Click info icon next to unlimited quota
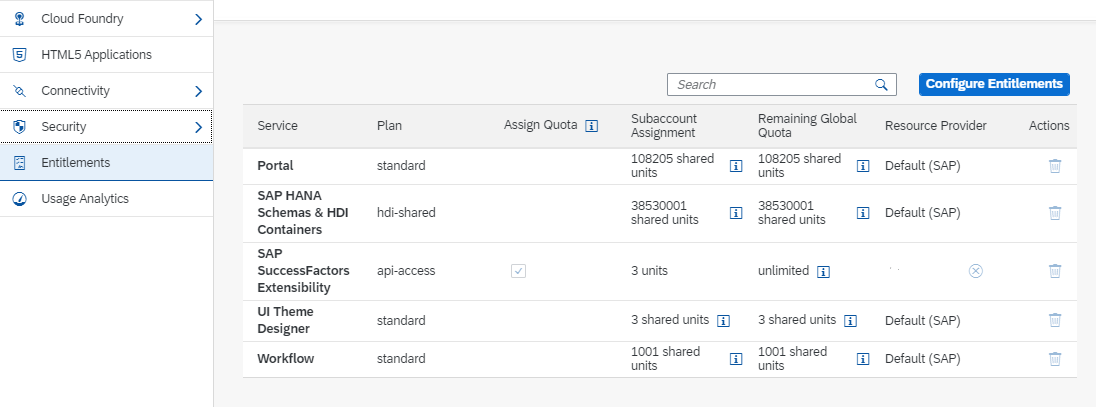The width and height of the screenshot is (1096, 407). (x=823, y=271)
